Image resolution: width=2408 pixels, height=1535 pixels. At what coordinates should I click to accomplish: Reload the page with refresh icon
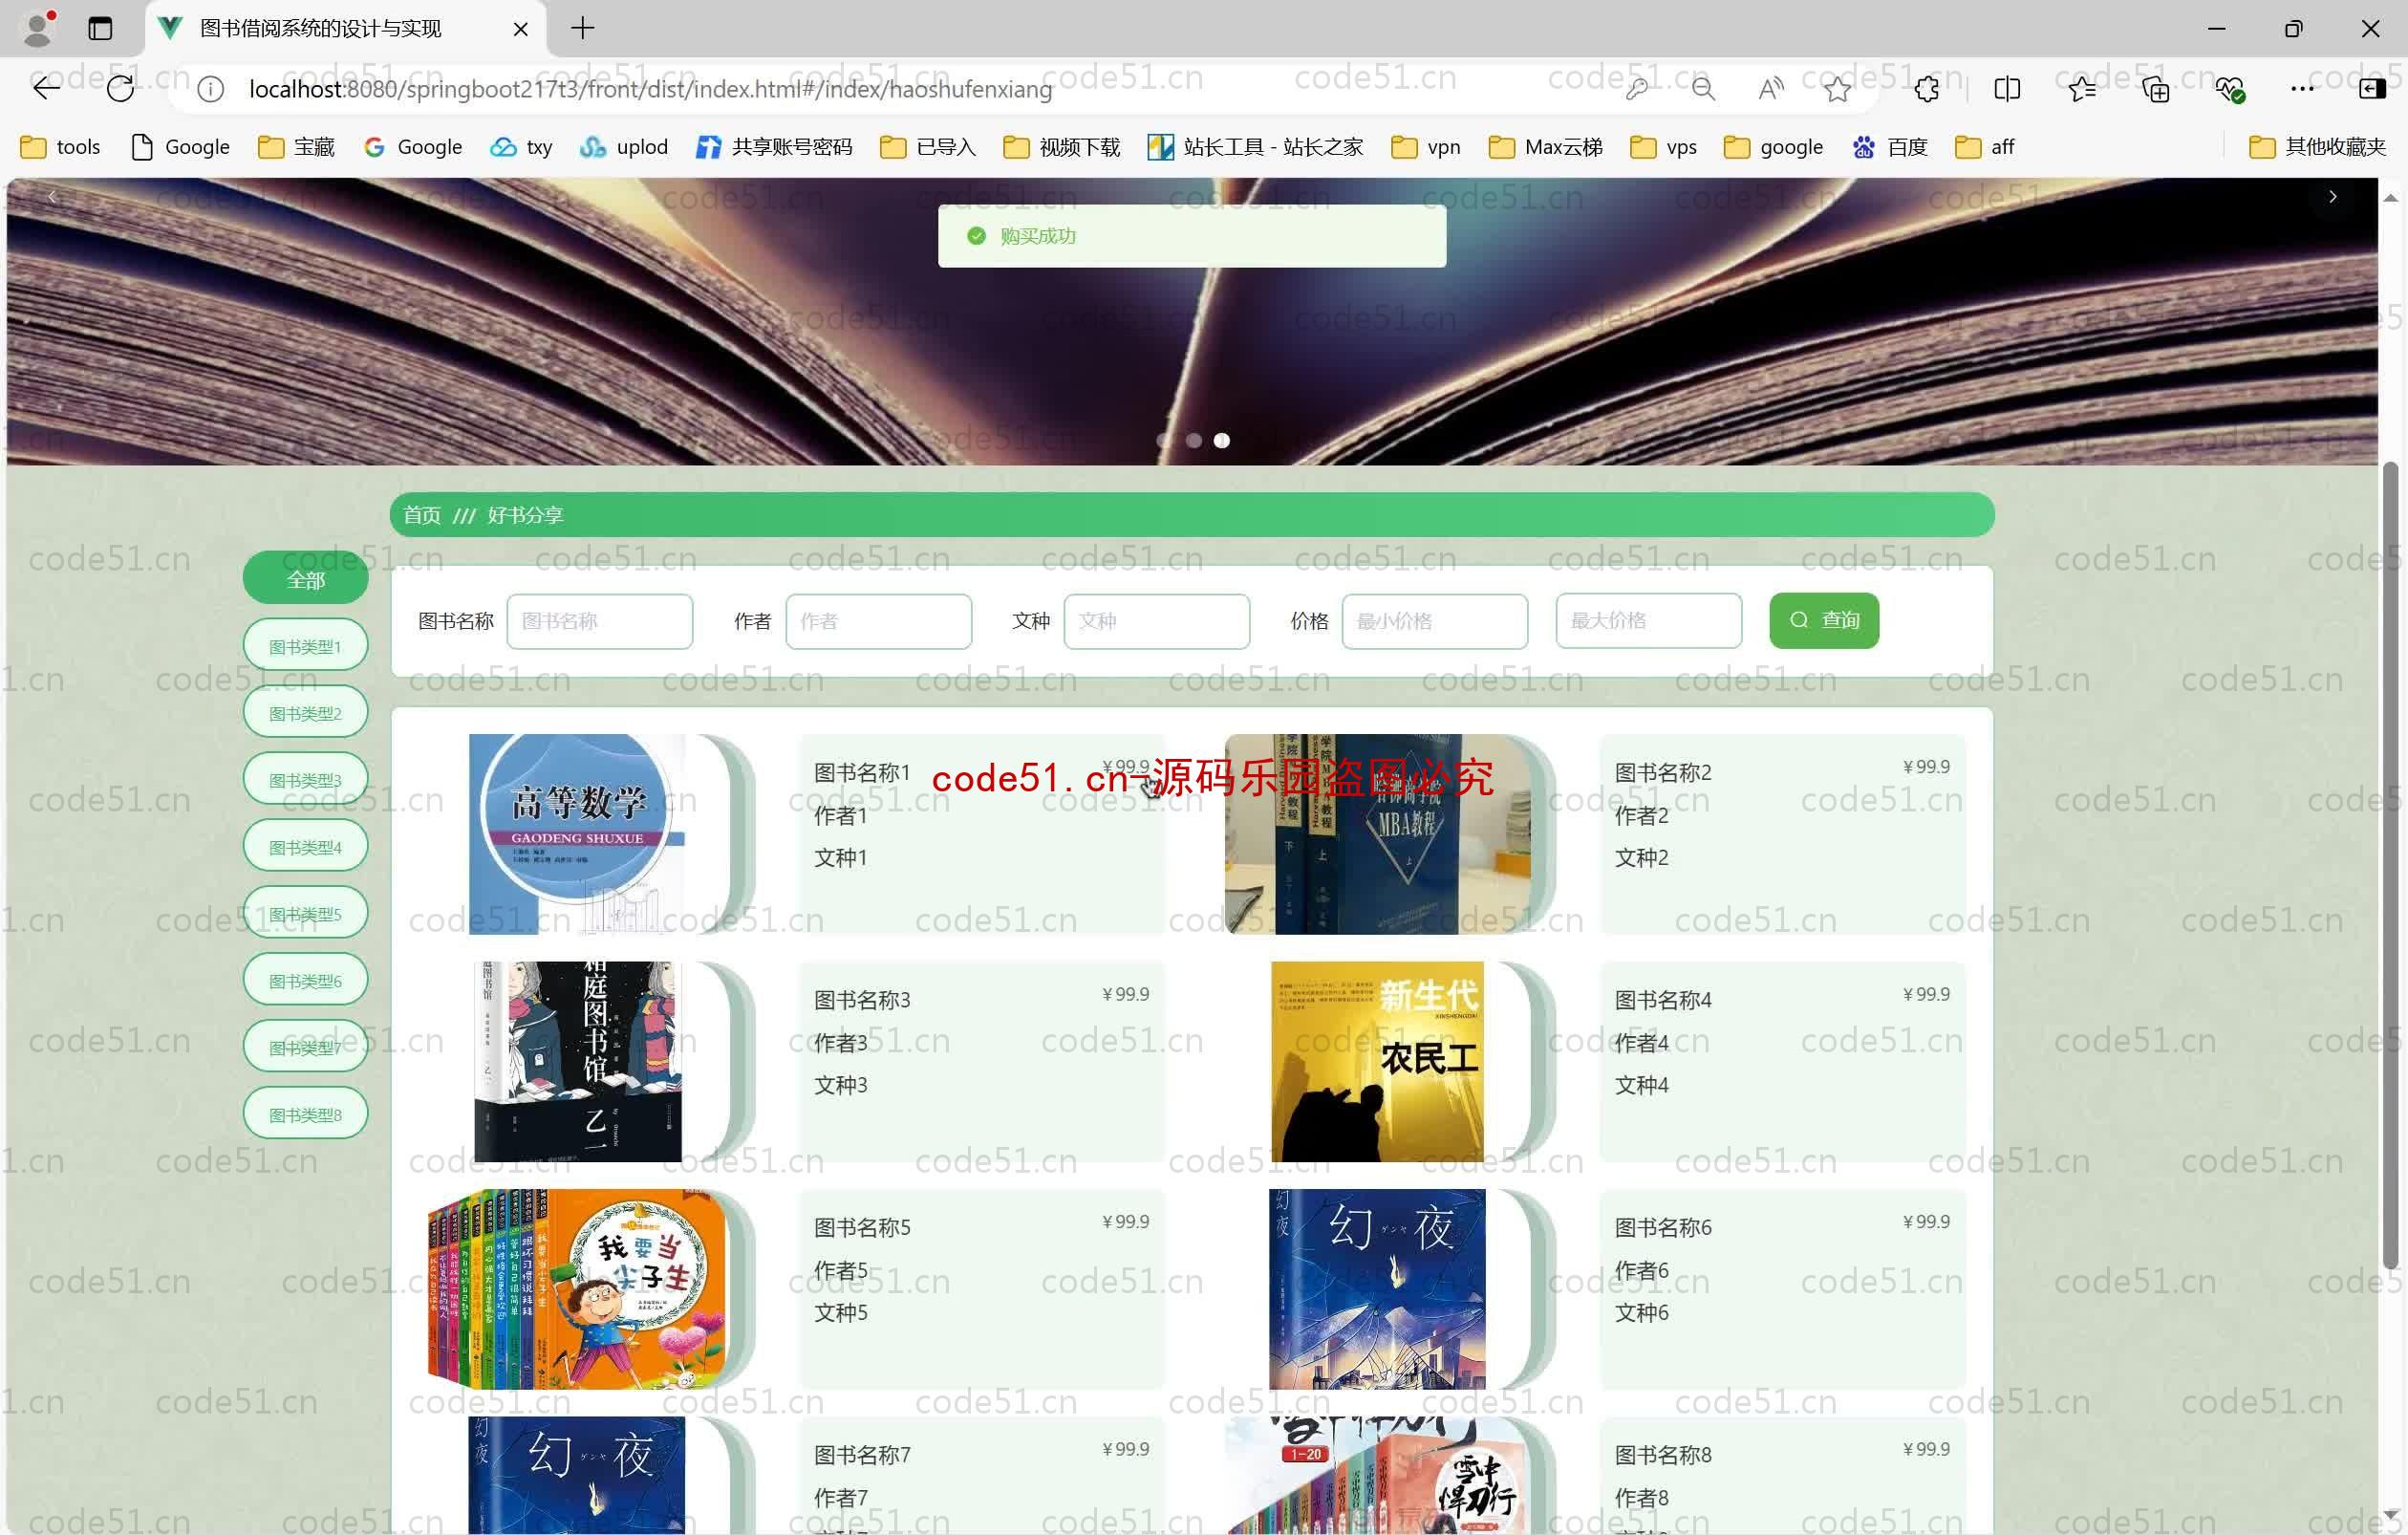[x=120, y=89]
